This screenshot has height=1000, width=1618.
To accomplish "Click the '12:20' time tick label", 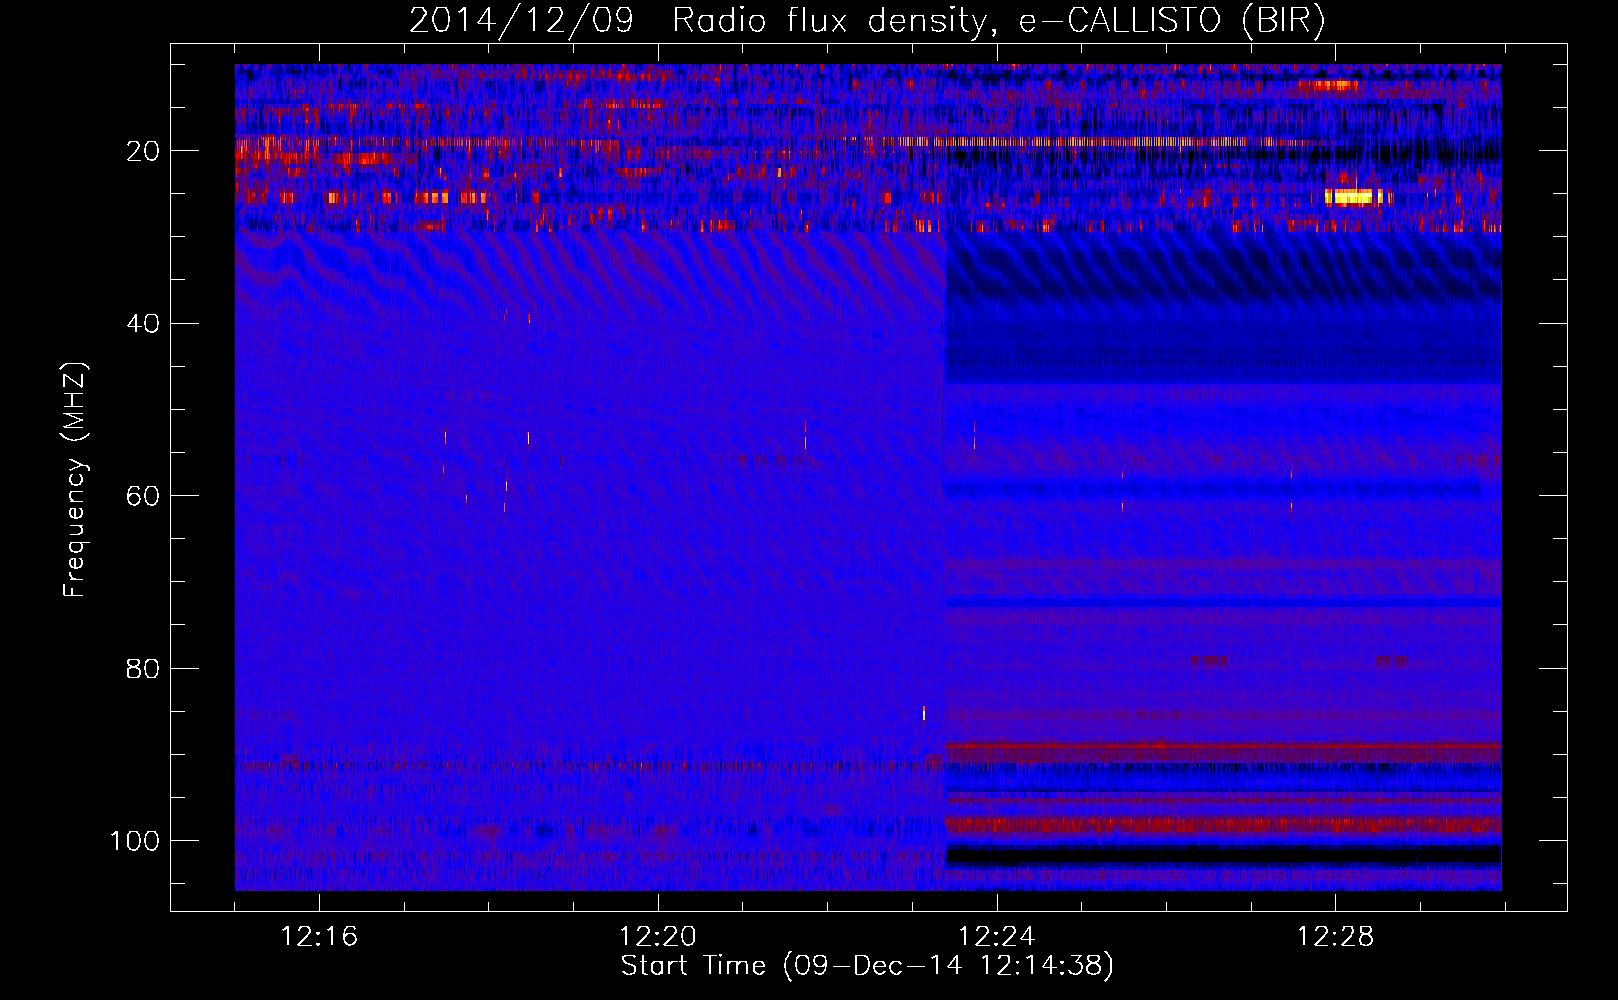I will coord(658,937).
